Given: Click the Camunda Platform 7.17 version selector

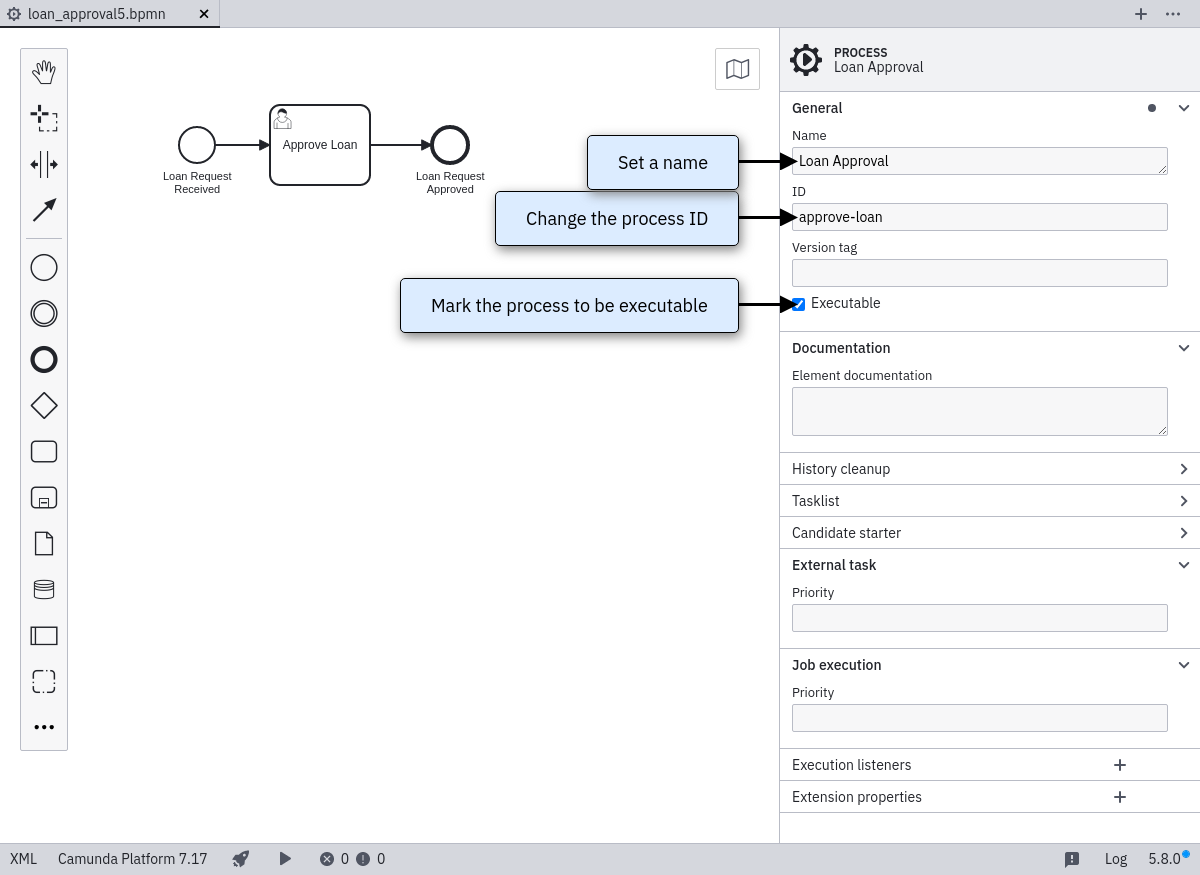Looking at the screenshot, I should pos(132,858).
